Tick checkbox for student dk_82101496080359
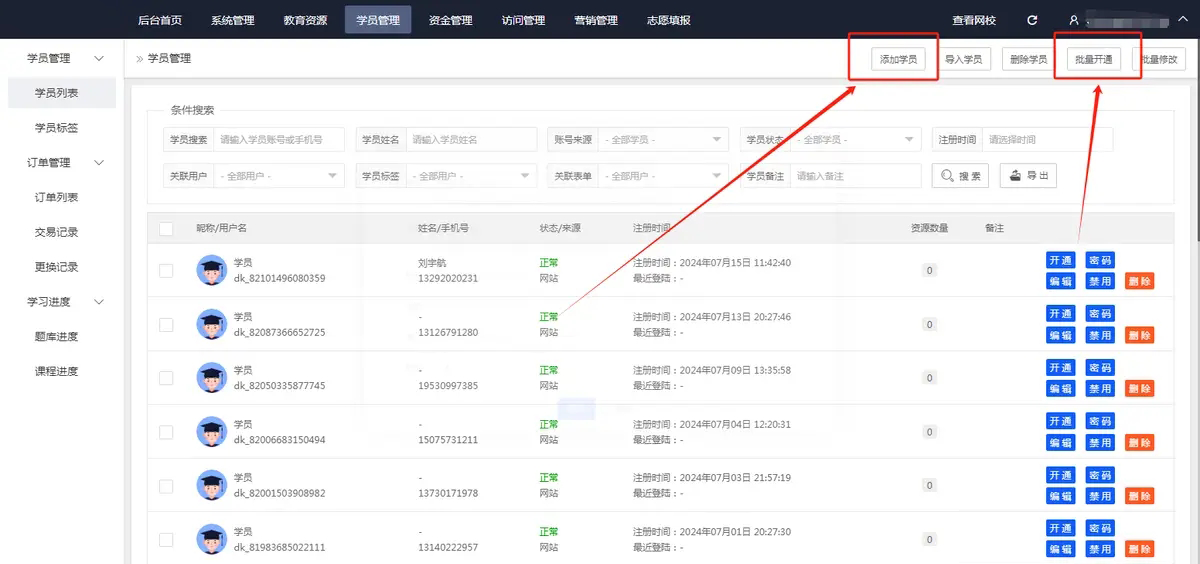Viewport: 1200px width, 564px height. (166, 271)
